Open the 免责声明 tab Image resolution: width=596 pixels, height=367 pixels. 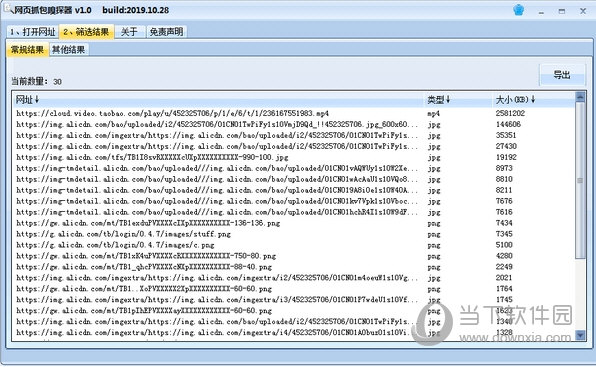(166, 32)
